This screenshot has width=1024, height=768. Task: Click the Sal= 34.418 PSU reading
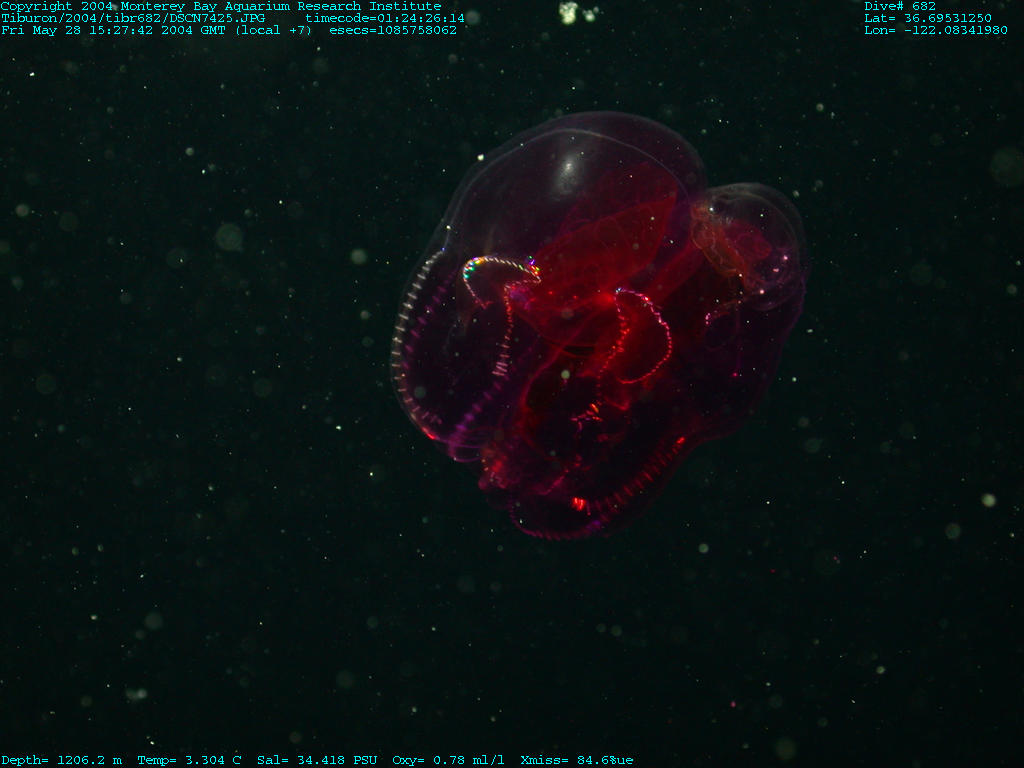click(x=317, y=760)
